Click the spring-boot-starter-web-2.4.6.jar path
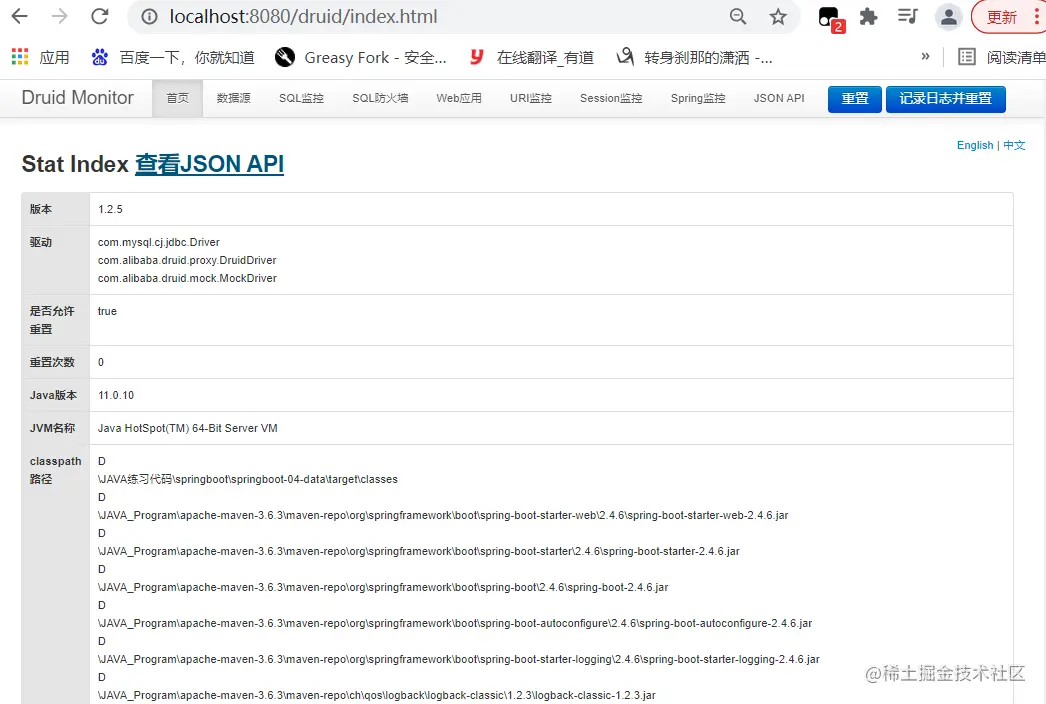The width and height of the screenshot is (1046, 704). [x=443, y=515]
